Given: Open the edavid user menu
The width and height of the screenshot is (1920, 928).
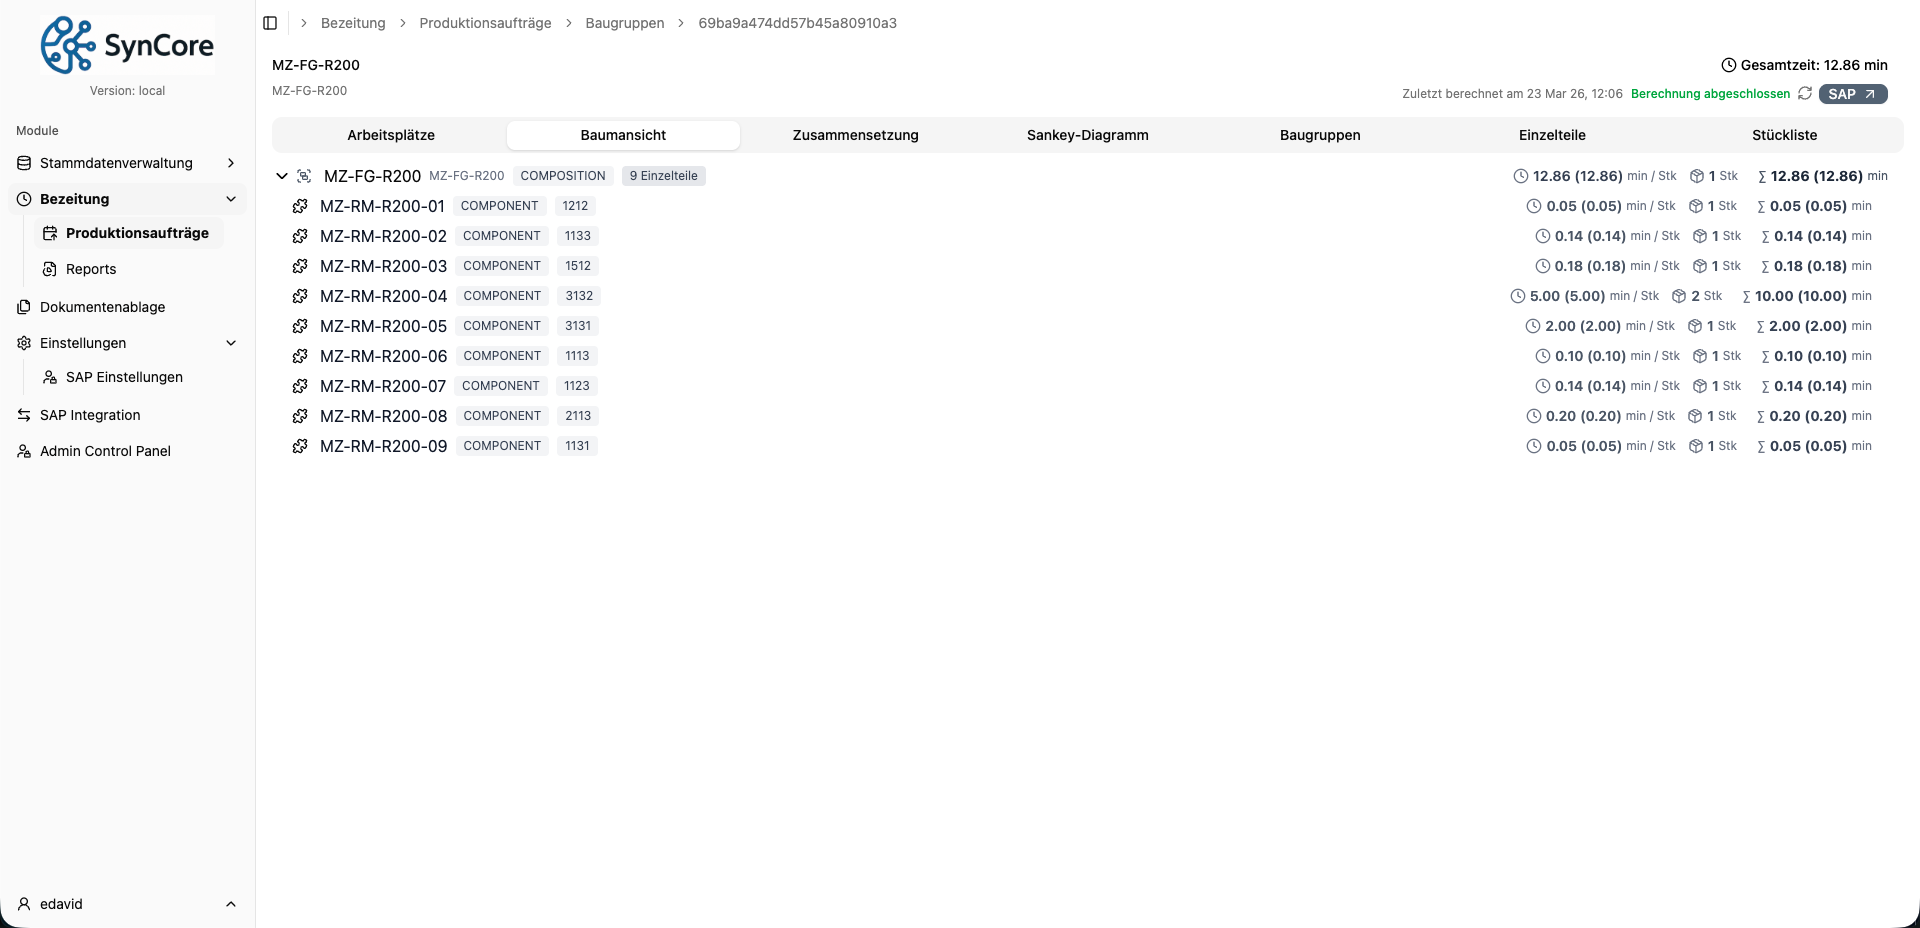Looking at the screenshot, I should [127, 904].
